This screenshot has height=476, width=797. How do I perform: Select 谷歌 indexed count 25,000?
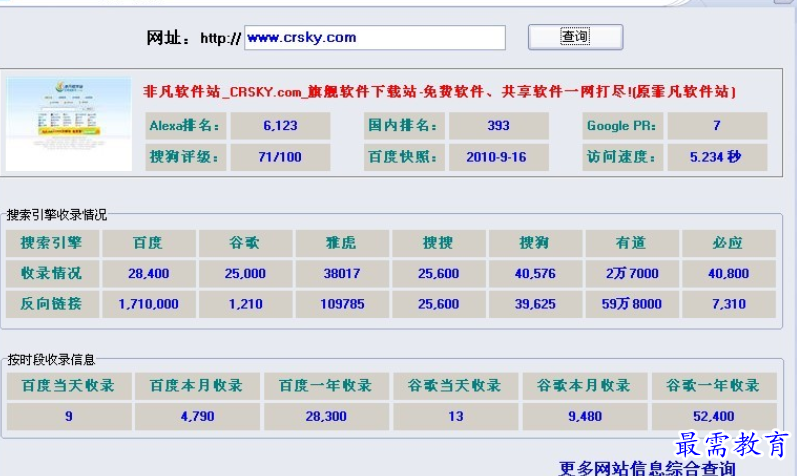[245, 274]
